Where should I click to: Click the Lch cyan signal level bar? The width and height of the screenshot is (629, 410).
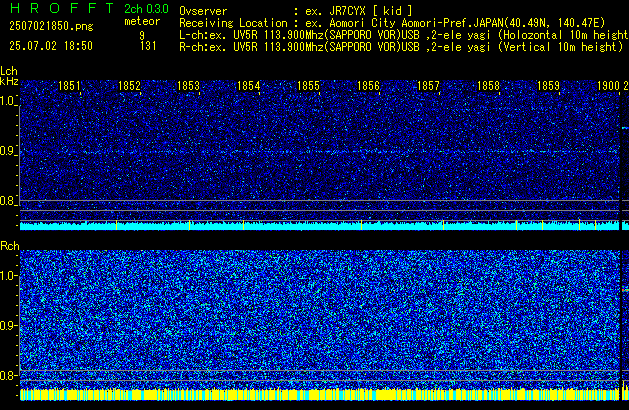[319, 225]
